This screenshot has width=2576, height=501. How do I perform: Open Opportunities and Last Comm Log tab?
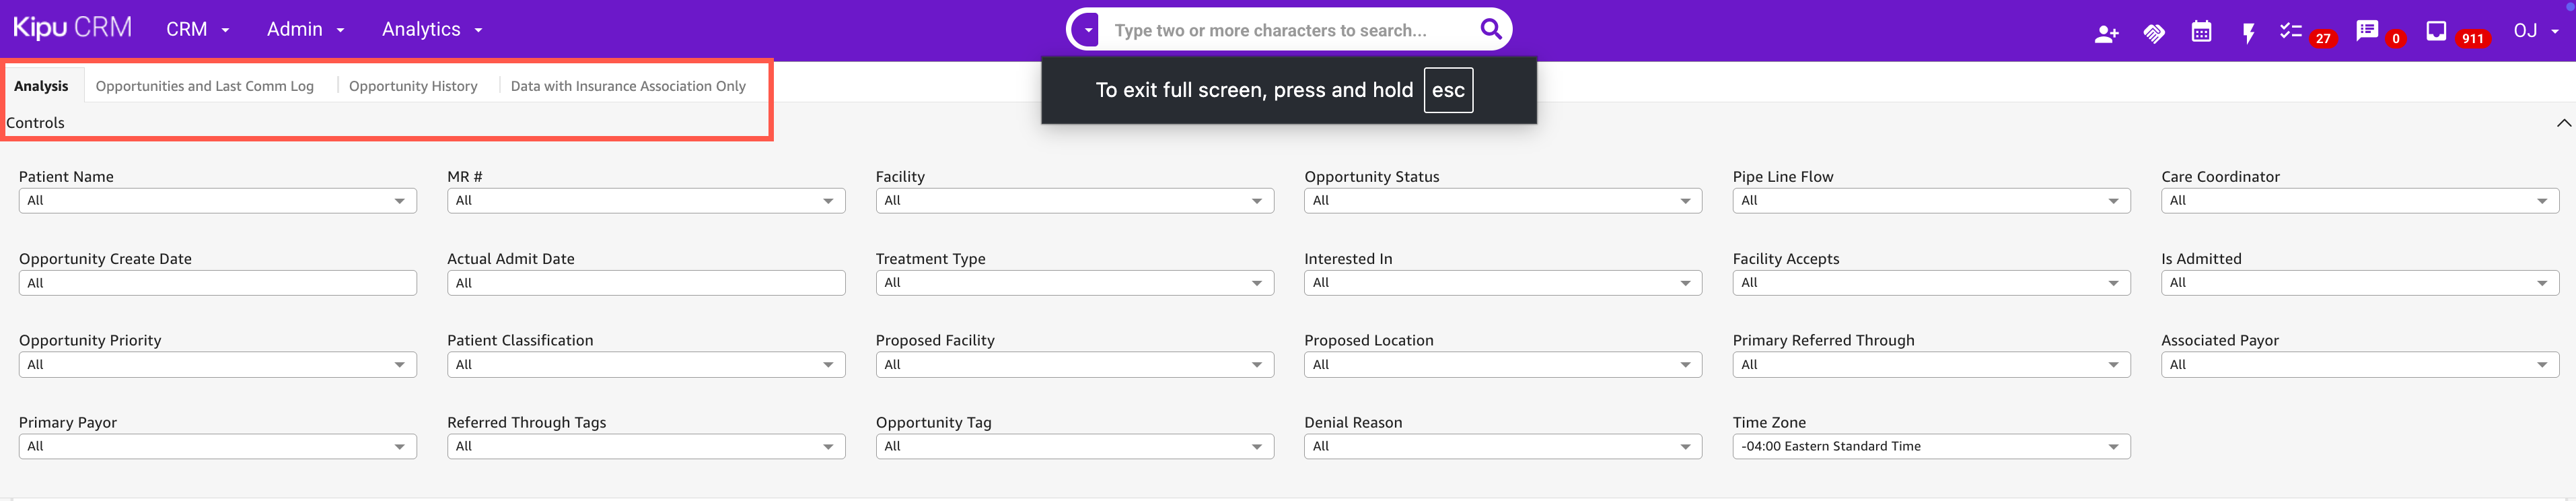click(205, 86)
